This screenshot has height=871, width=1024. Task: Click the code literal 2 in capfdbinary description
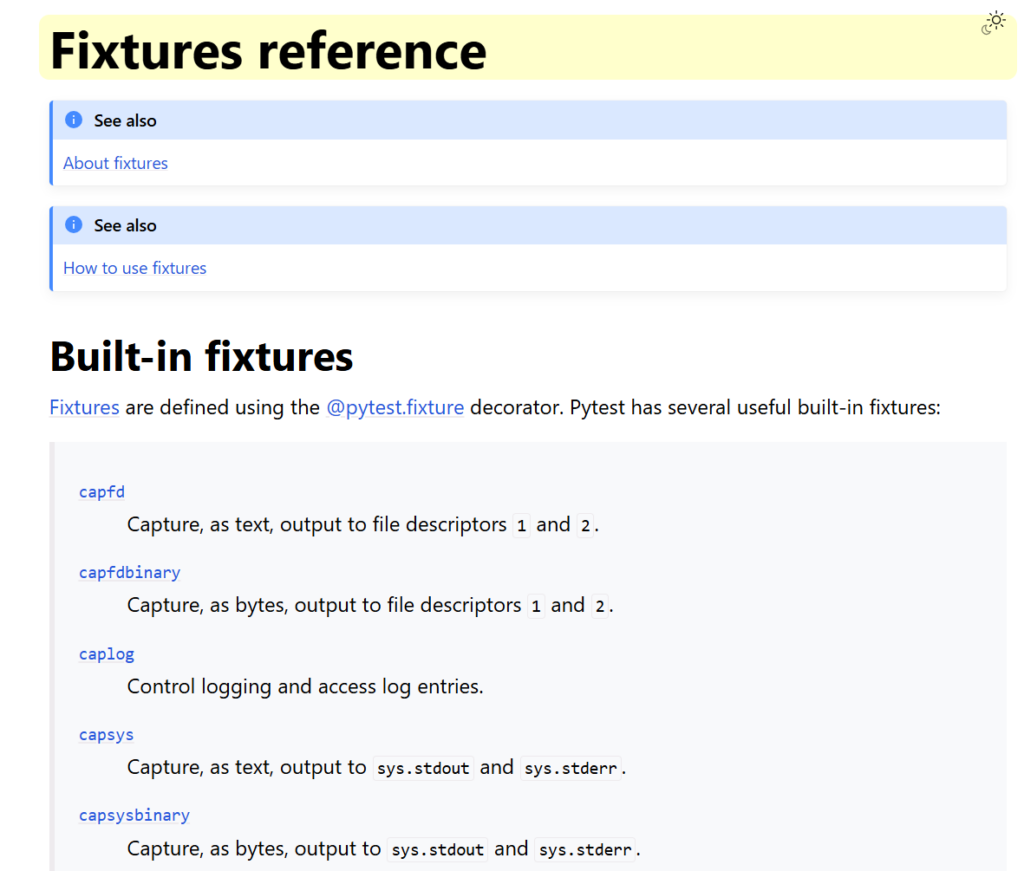(600, 607)
